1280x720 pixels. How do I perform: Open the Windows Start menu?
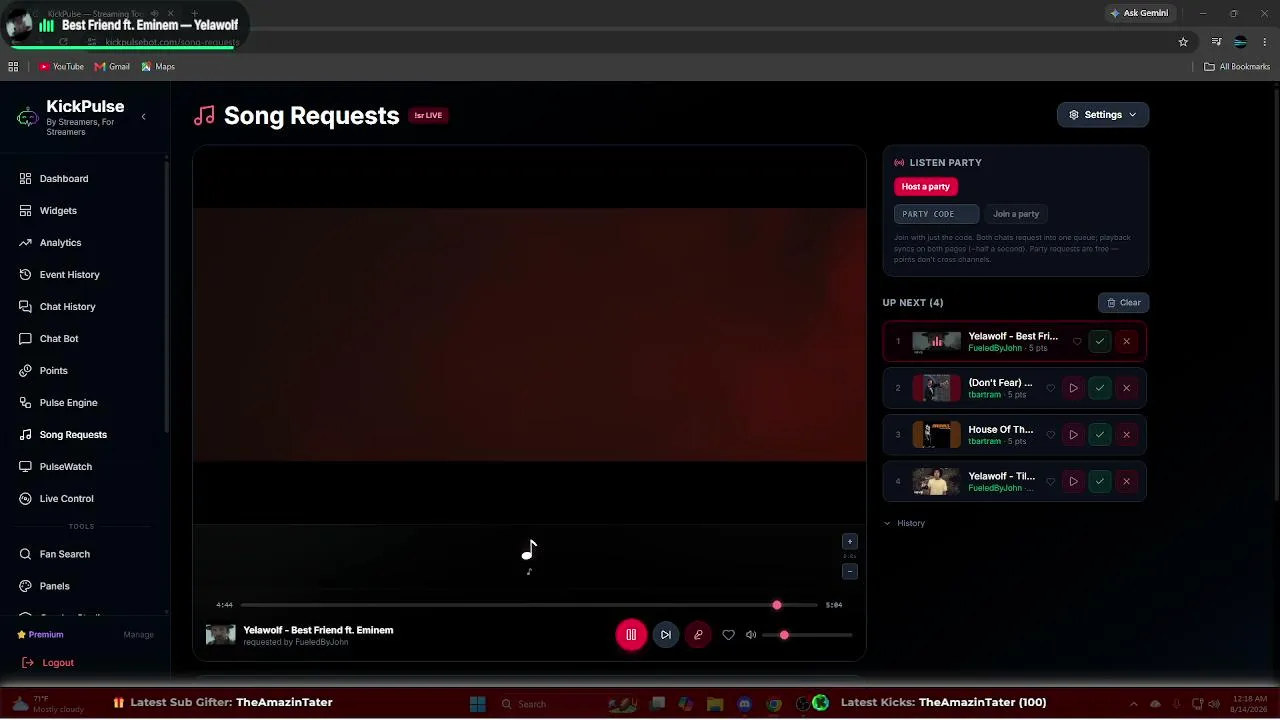click(477, 704)
